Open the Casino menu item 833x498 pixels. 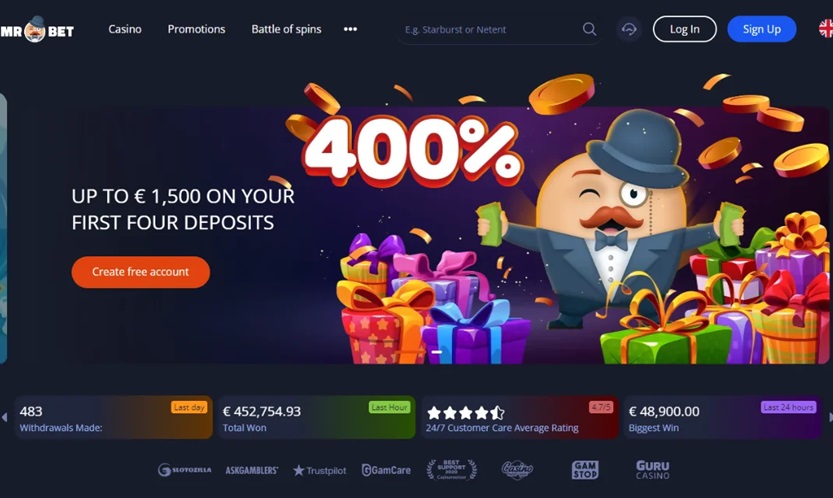tap(125, 29)
